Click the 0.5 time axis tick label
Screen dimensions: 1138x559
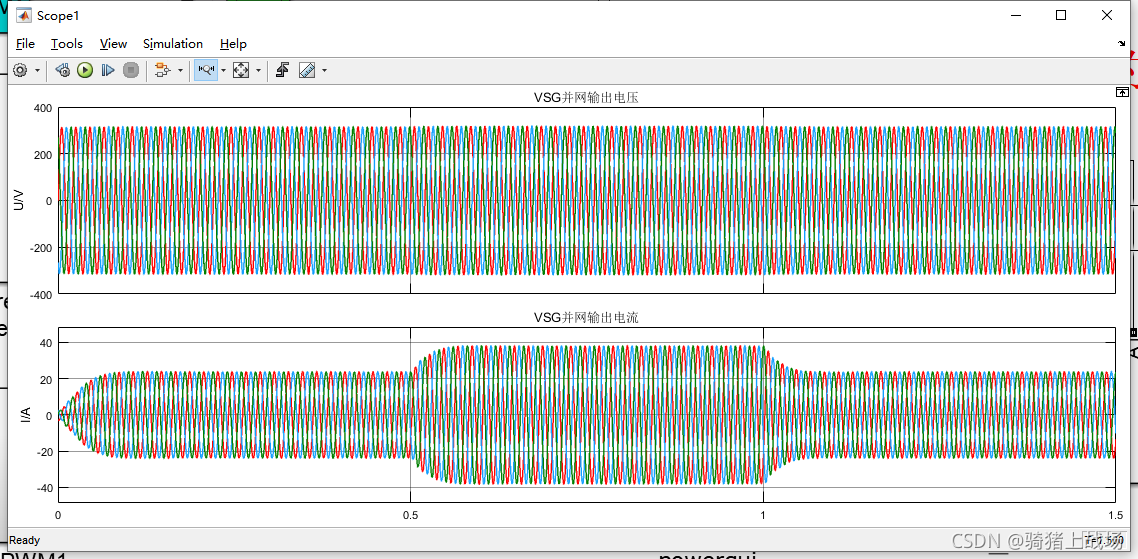pos(411,515)
